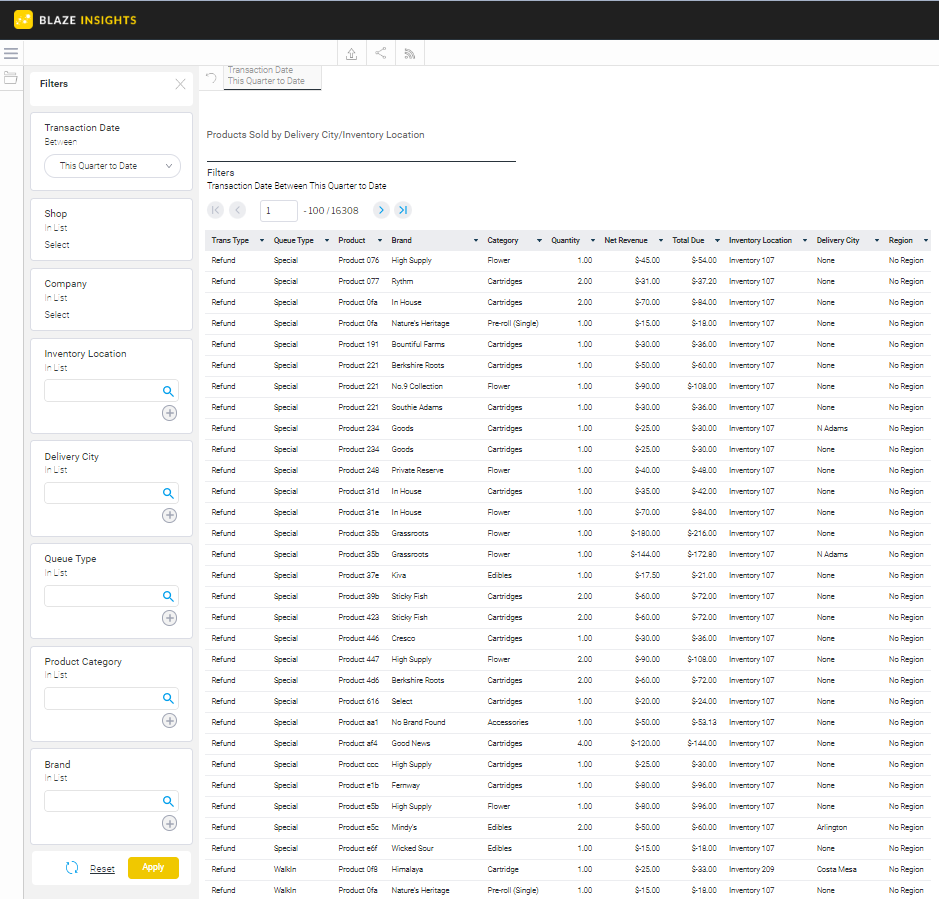
Task: Search Delivery City filter values
Action: tap(168, 494)
